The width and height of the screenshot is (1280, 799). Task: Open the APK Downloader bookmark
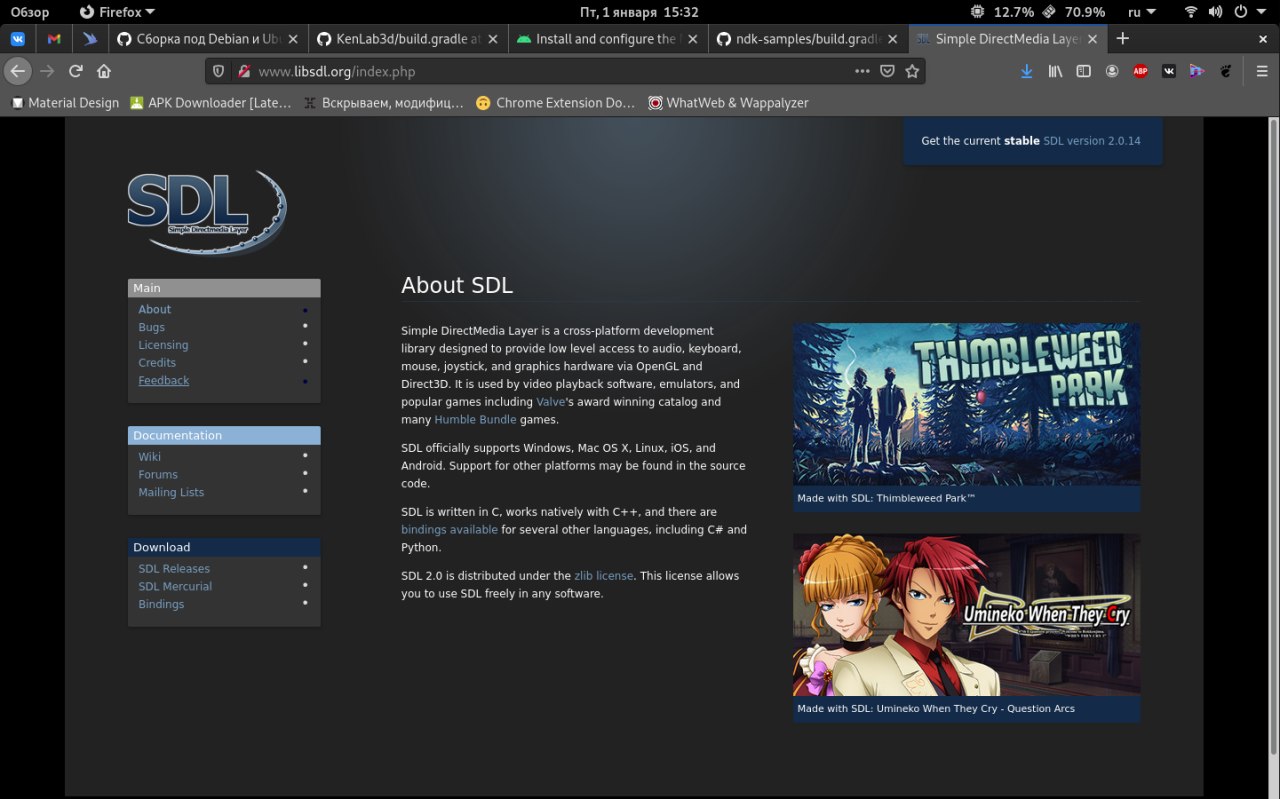pos(211,102)
